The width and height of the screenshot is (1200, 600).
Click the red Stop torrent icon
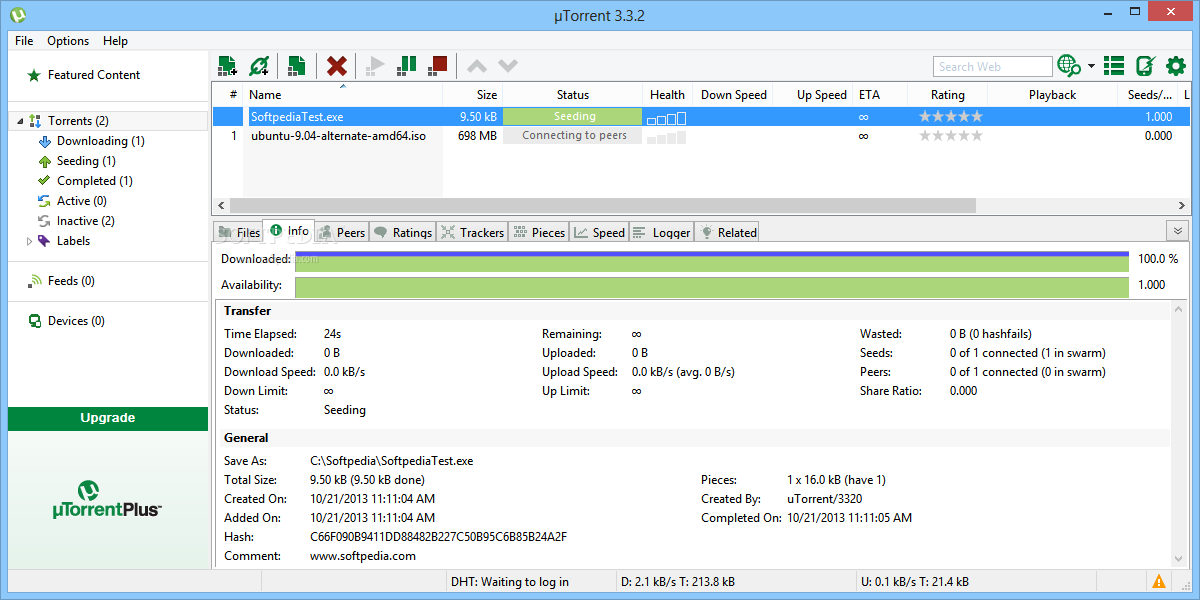pos(437,66)
